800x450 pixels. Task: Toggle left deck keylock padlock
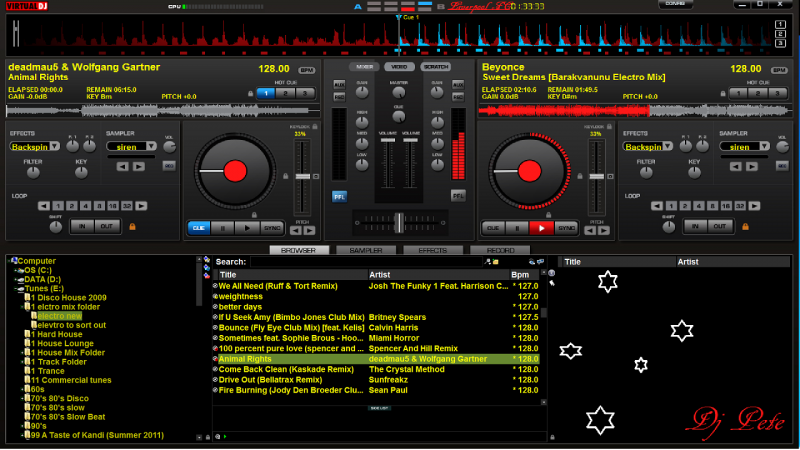pos(315,127)
